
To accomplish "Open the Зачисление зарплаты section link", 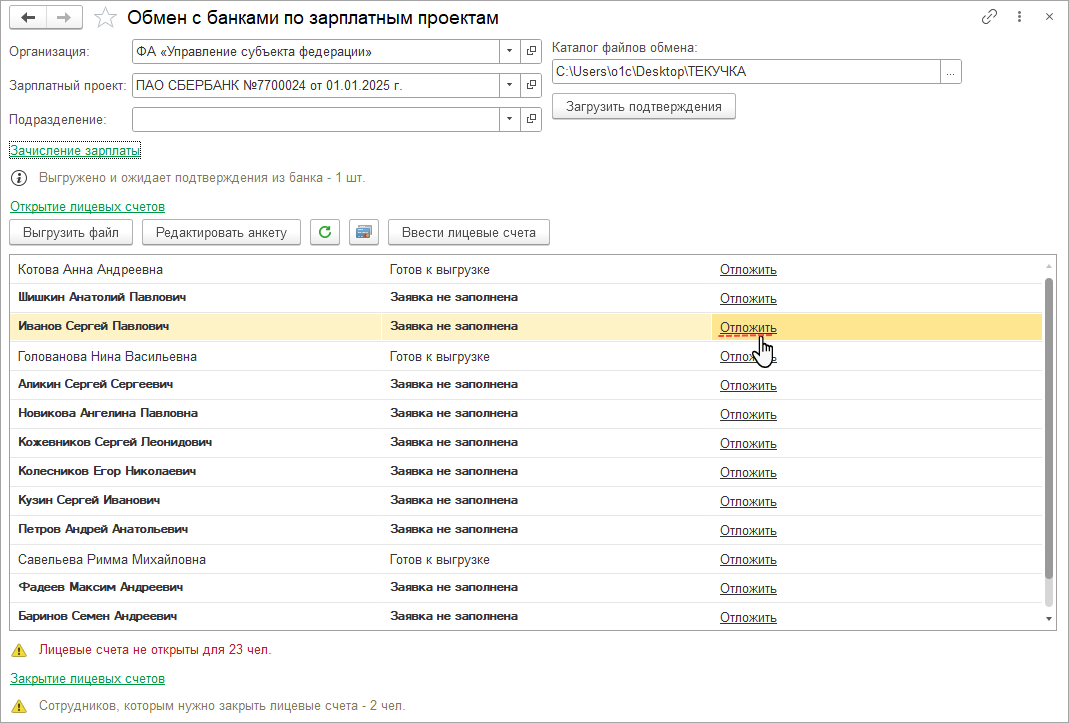I will (75, 150).
